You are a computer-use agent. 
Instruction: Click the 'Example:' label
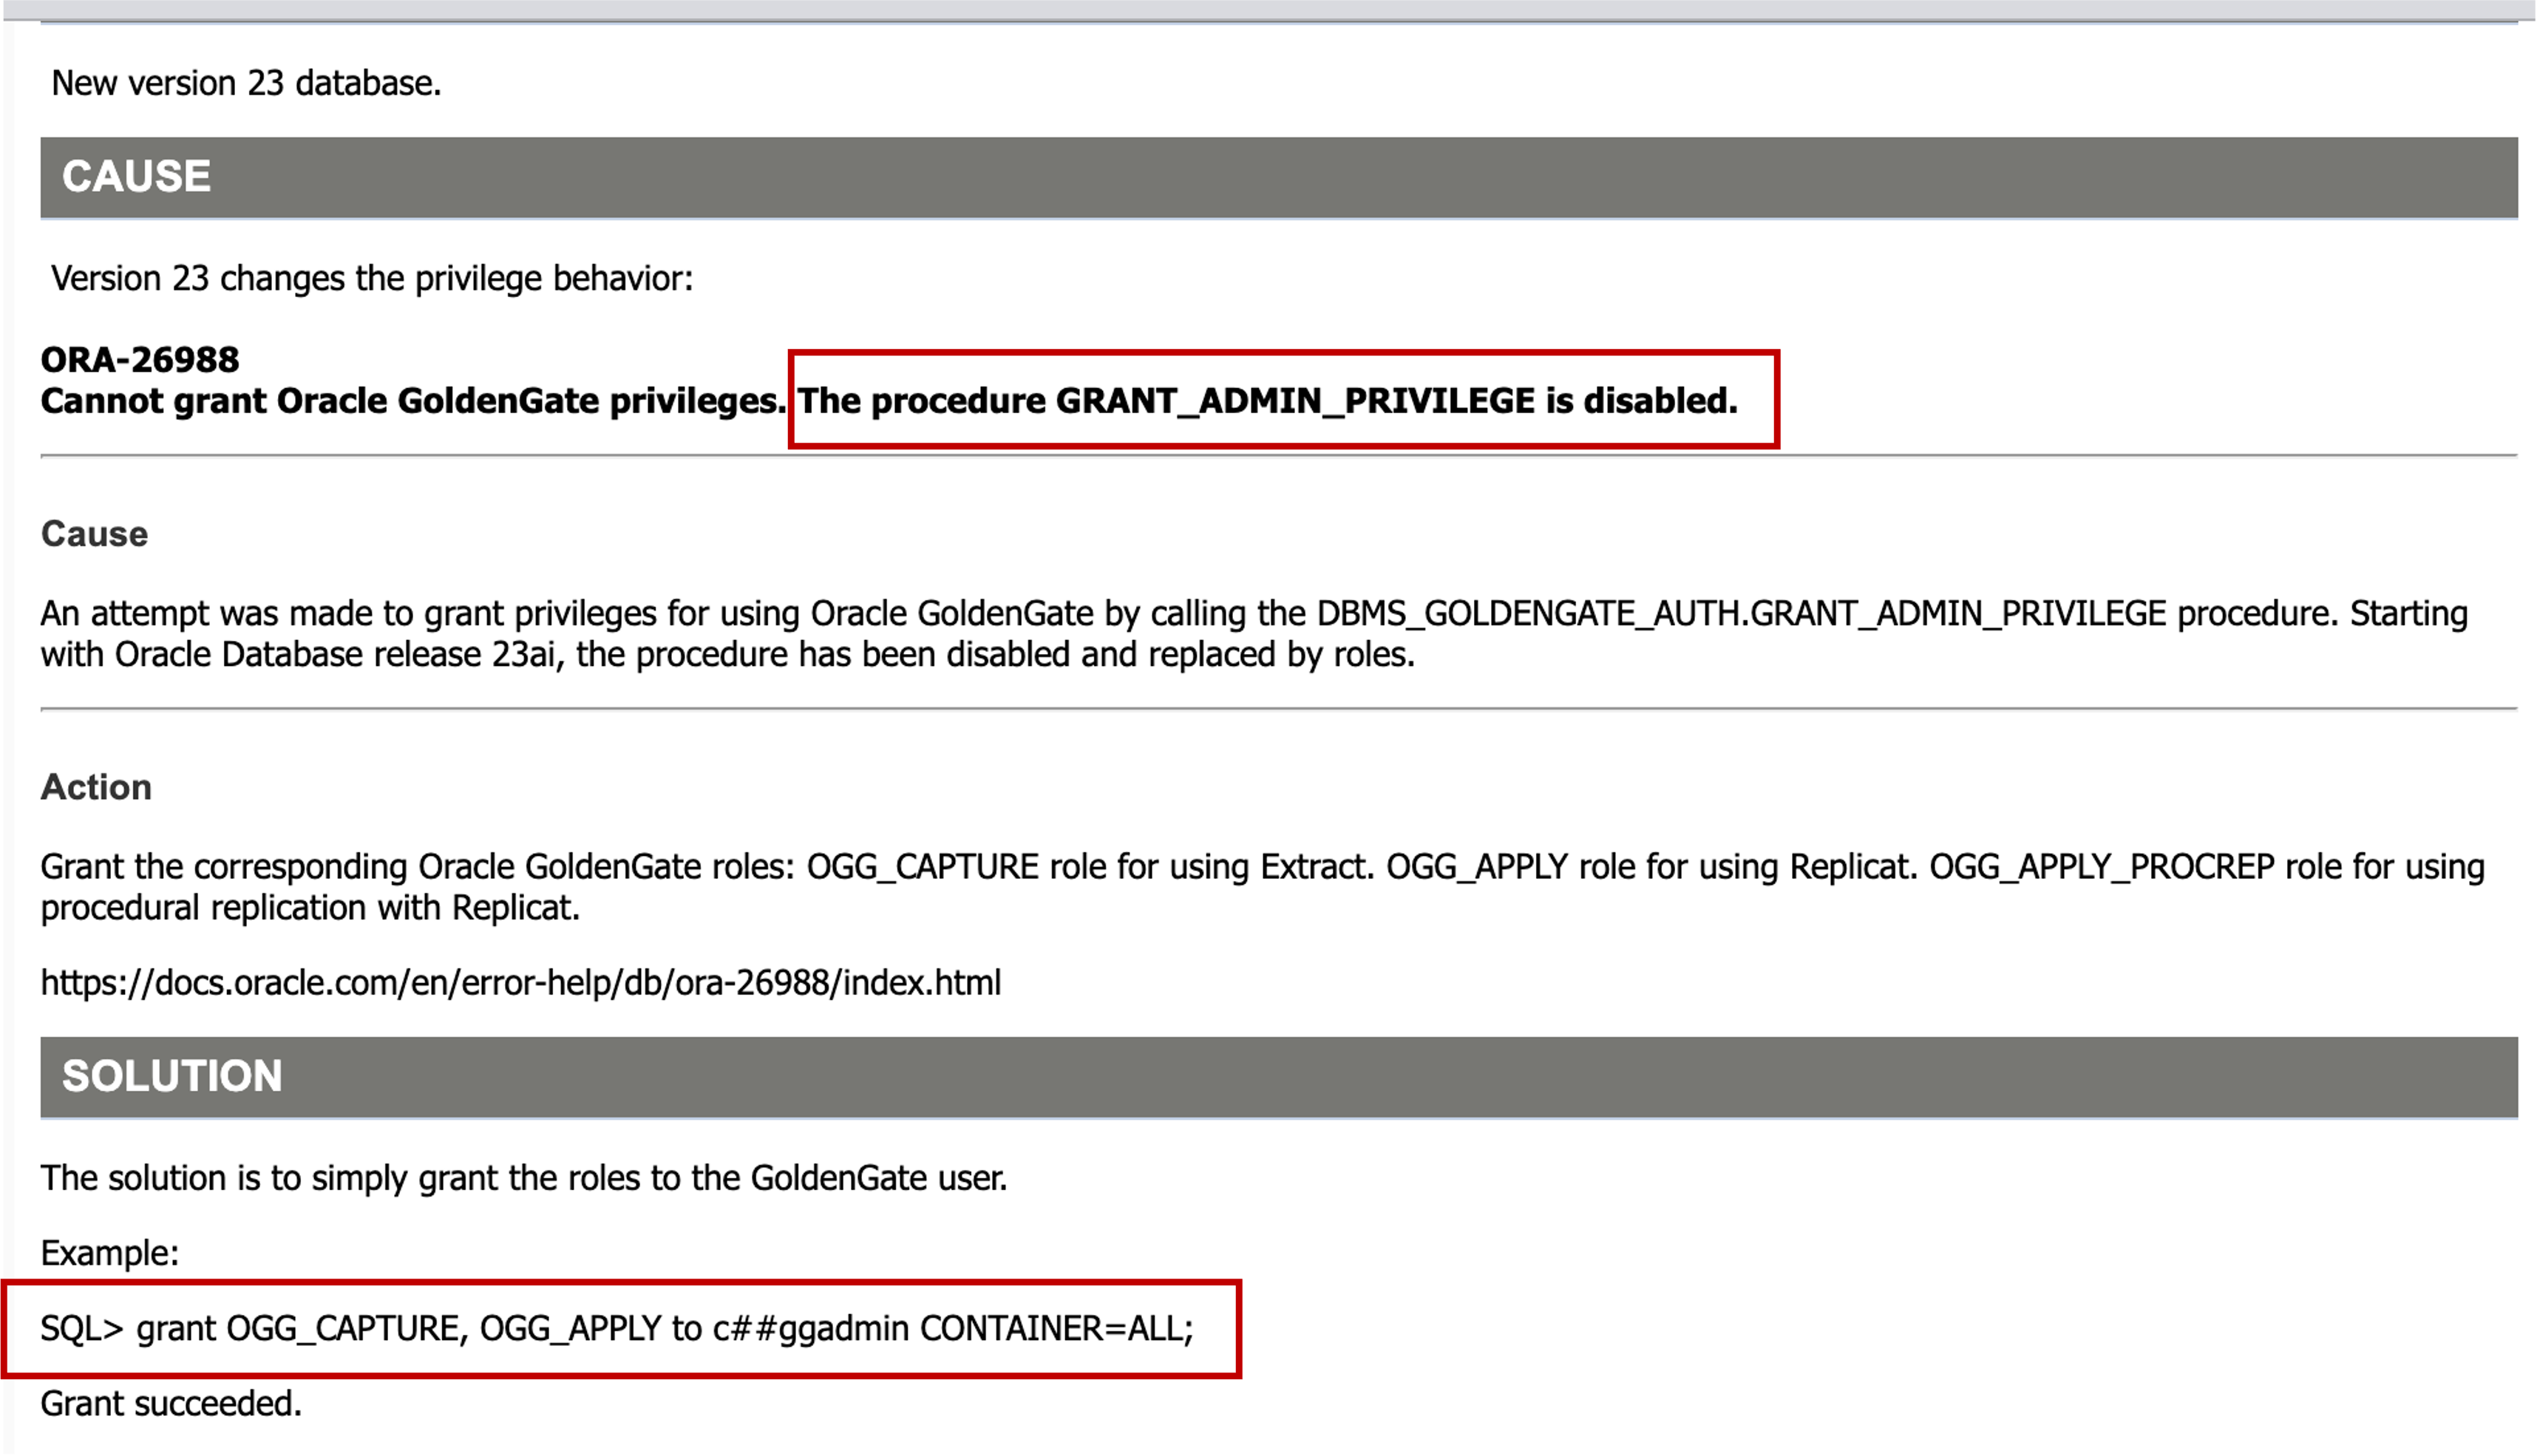[110, 1253]
